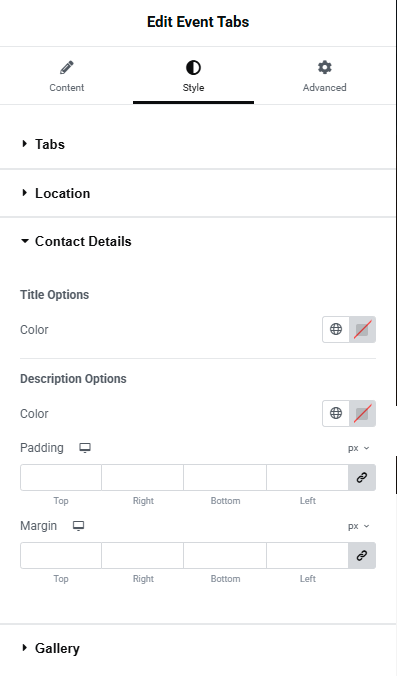Click the Padding Top input field

click(x=61, y=478)
